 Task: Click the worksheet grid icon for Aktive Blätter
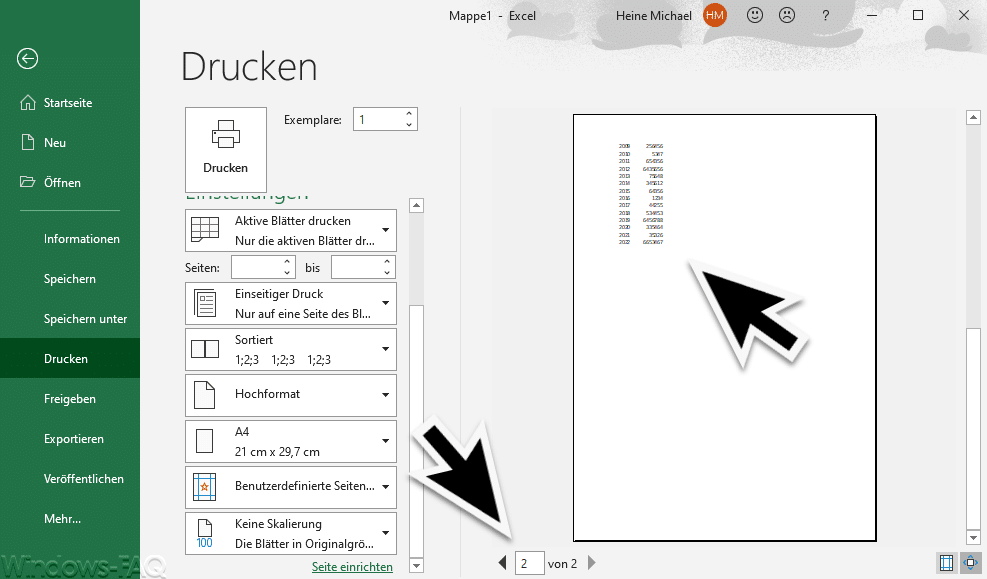coord(205,230)
